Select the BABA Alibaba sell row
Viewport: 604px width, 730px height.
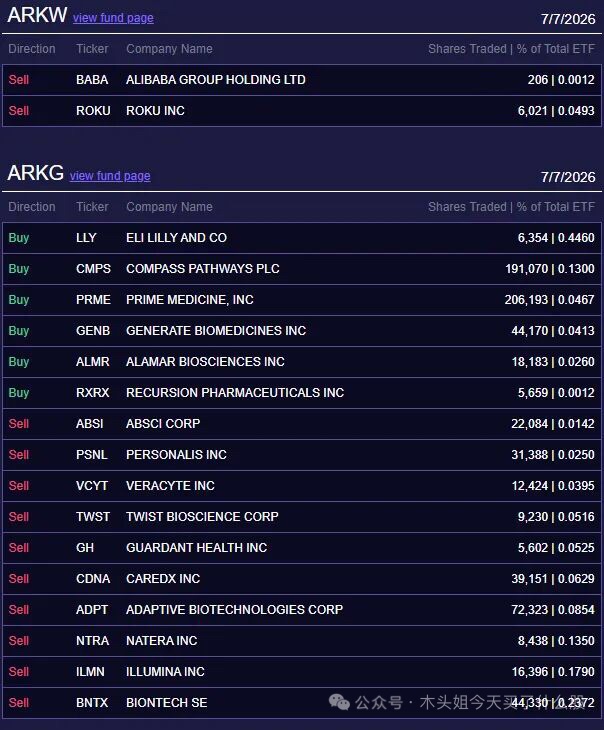(302, 80)
